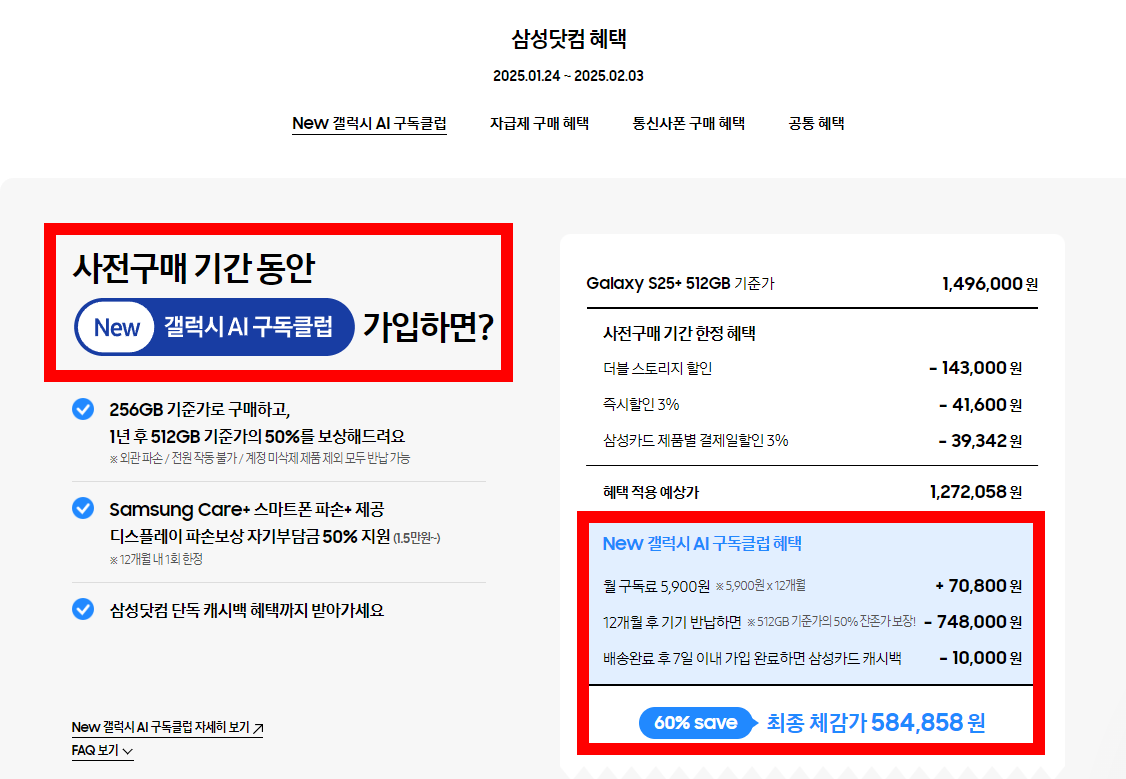The width and height of the screenshot is (1126, 779).
Task: Click the discount amount - 143,000 원
Action: (x=975, y=368)
